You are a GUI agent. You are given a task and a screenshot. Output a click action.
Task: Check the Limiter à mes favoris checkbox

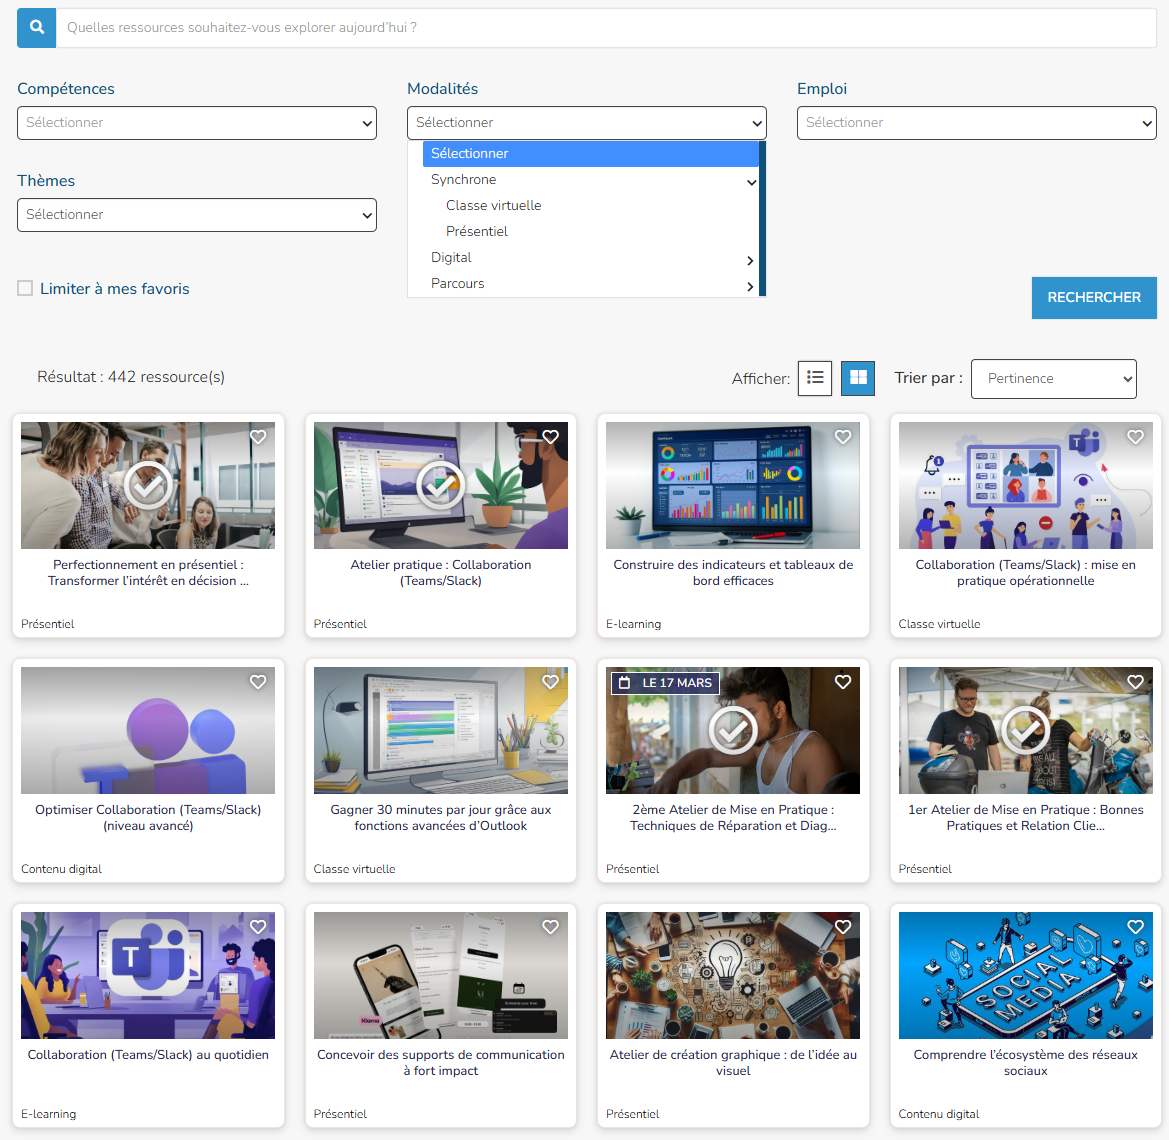coord(25,288)
